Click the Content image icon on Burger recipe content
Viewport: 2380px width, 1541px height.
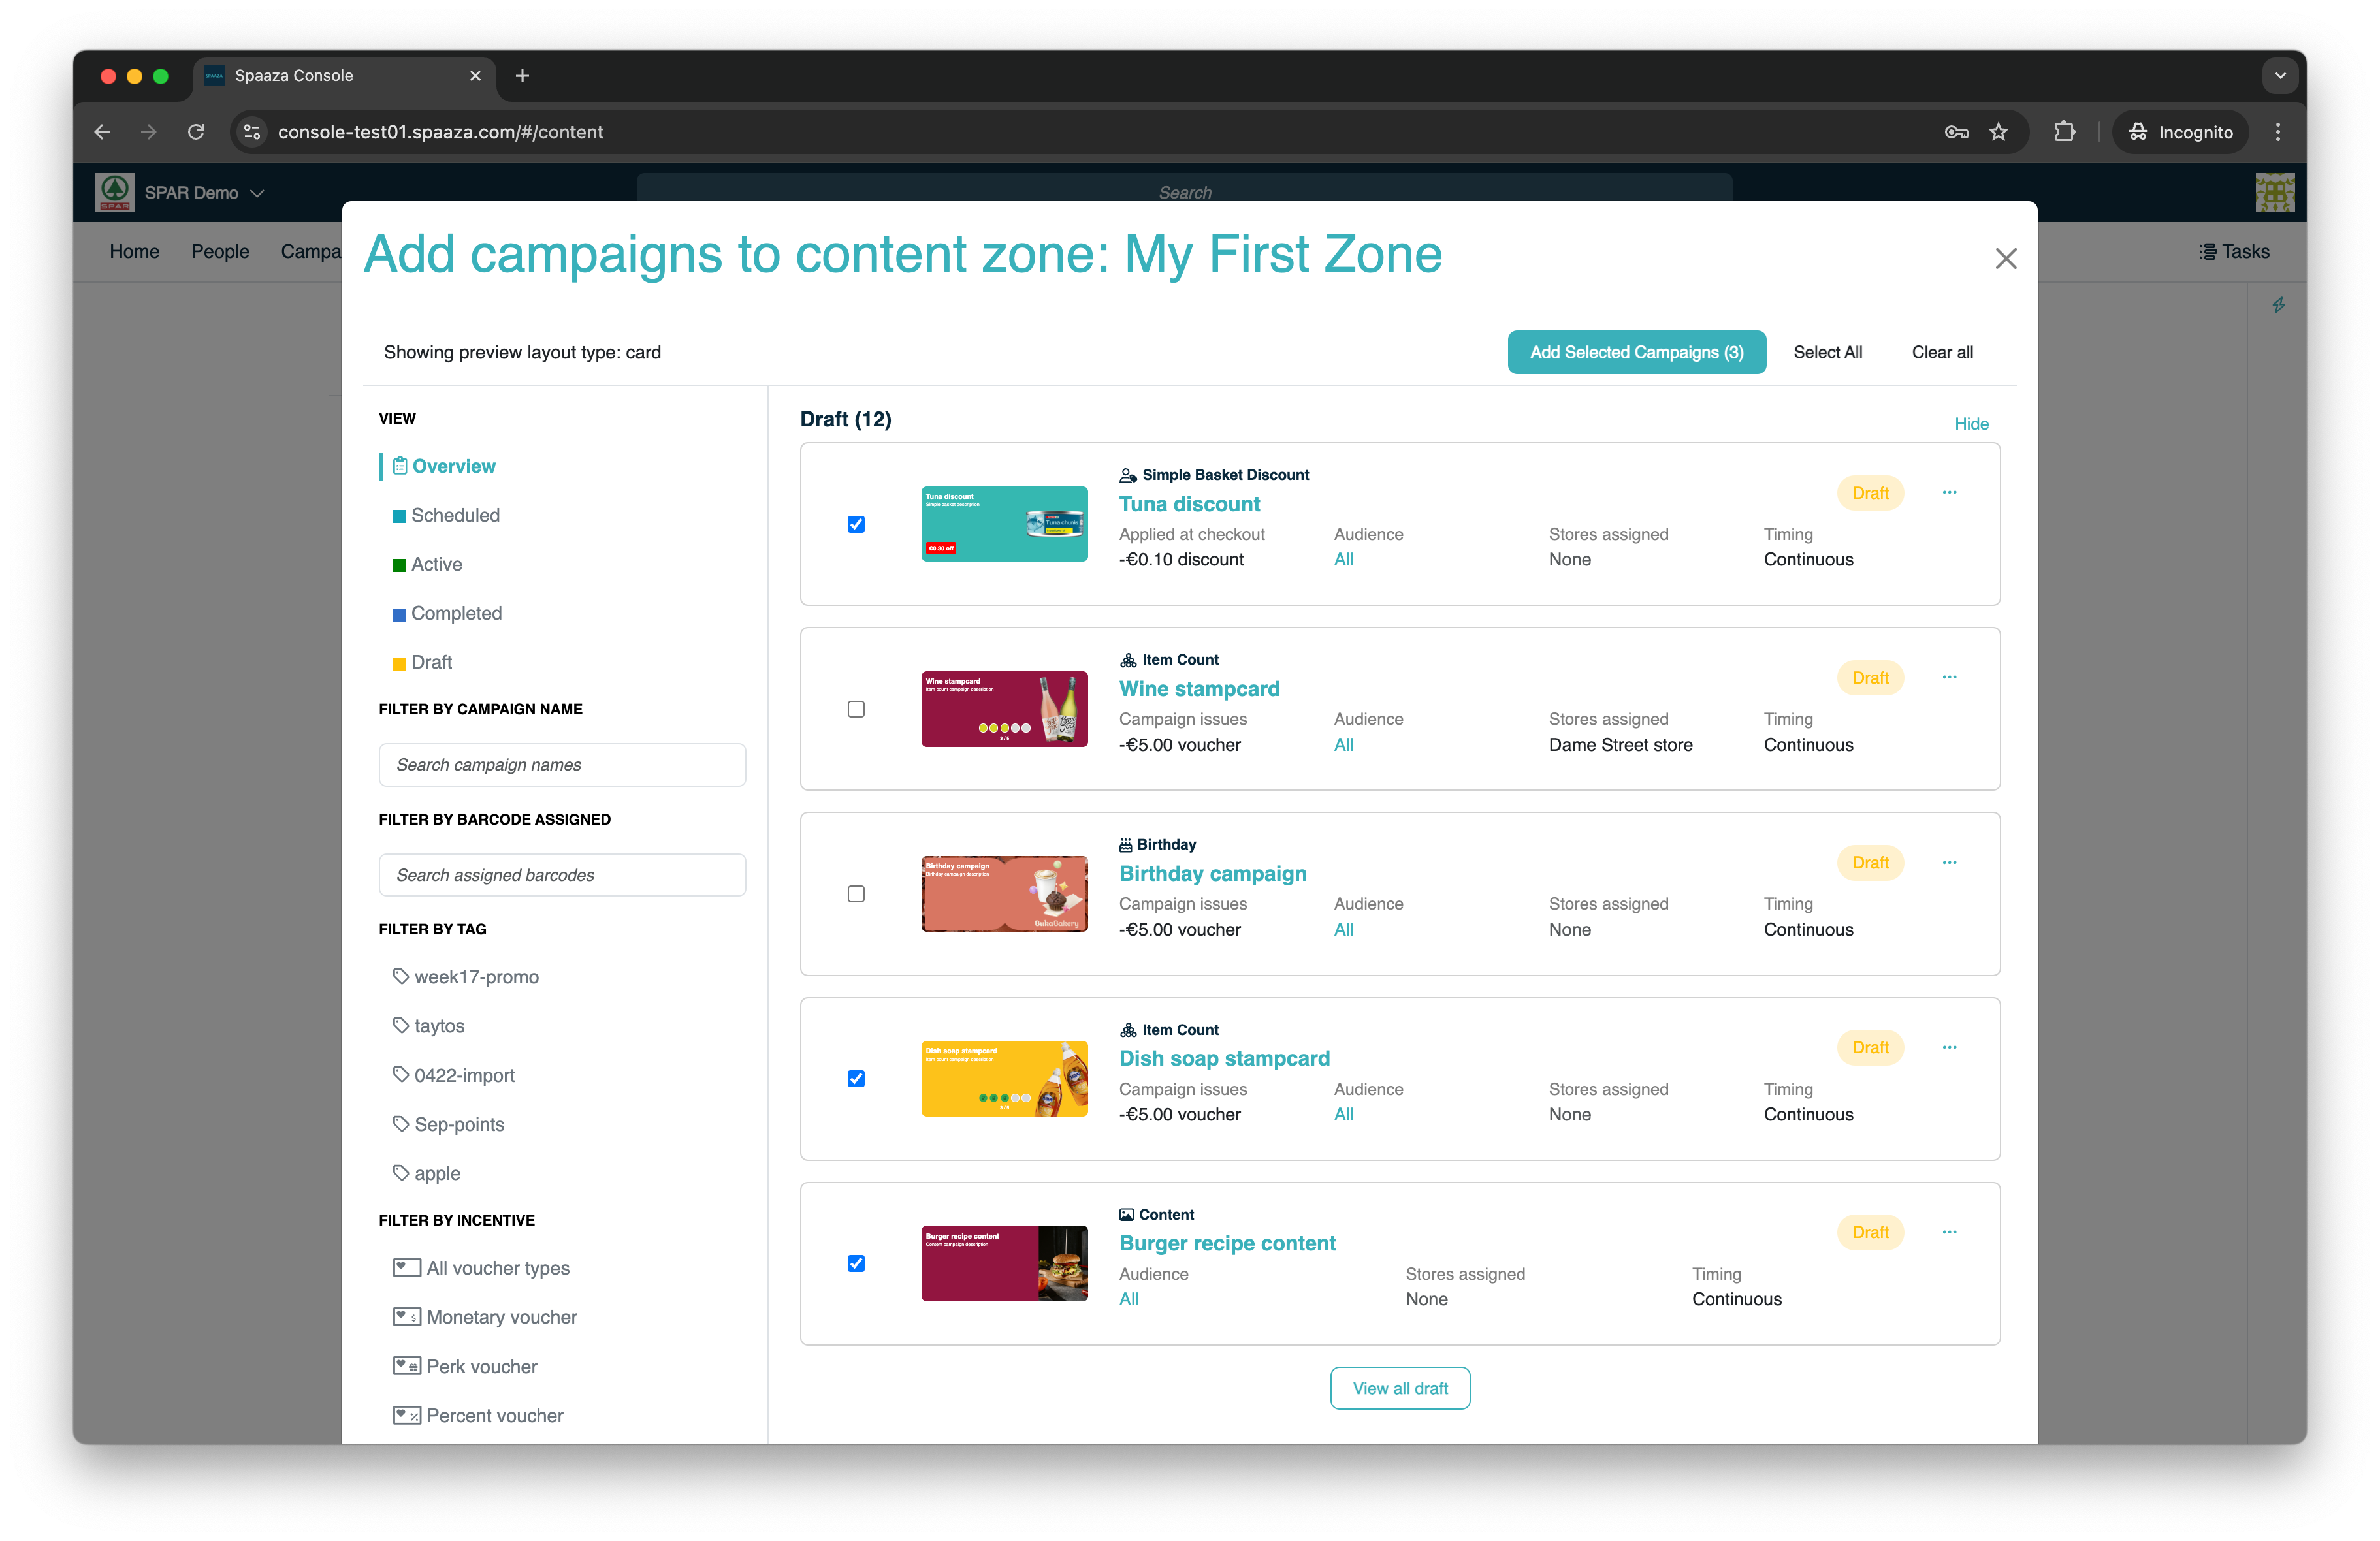coord(1127,1214)
